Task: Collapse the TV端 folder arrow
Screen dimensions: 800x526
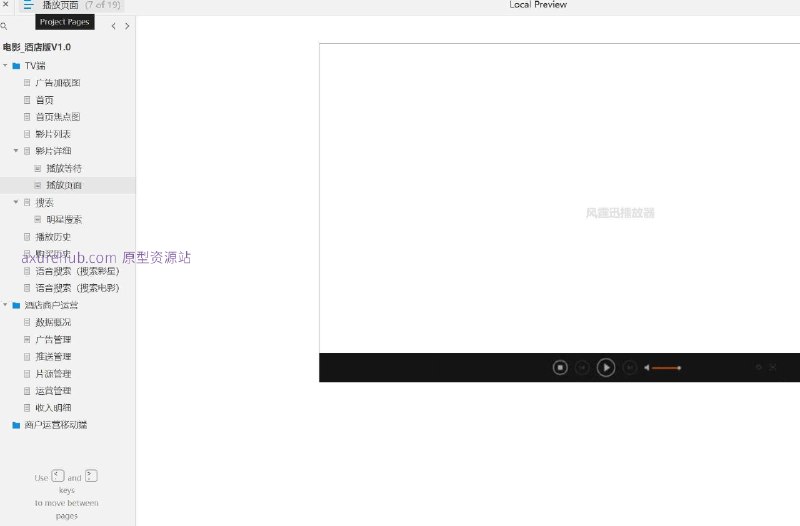Action: [x=5, y=65]
